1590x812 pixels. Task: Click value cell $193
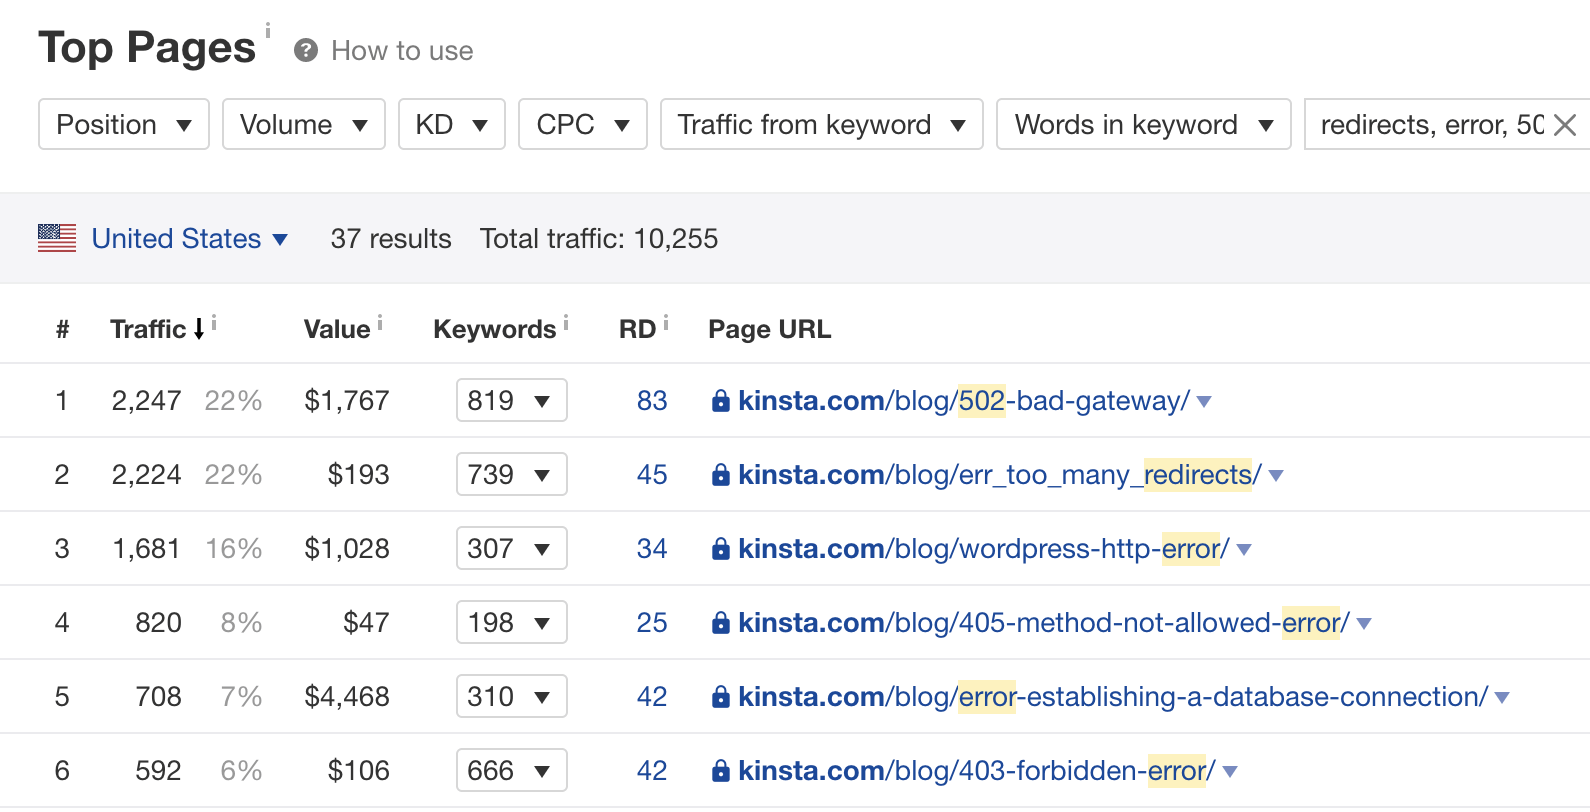coord(359,475)
